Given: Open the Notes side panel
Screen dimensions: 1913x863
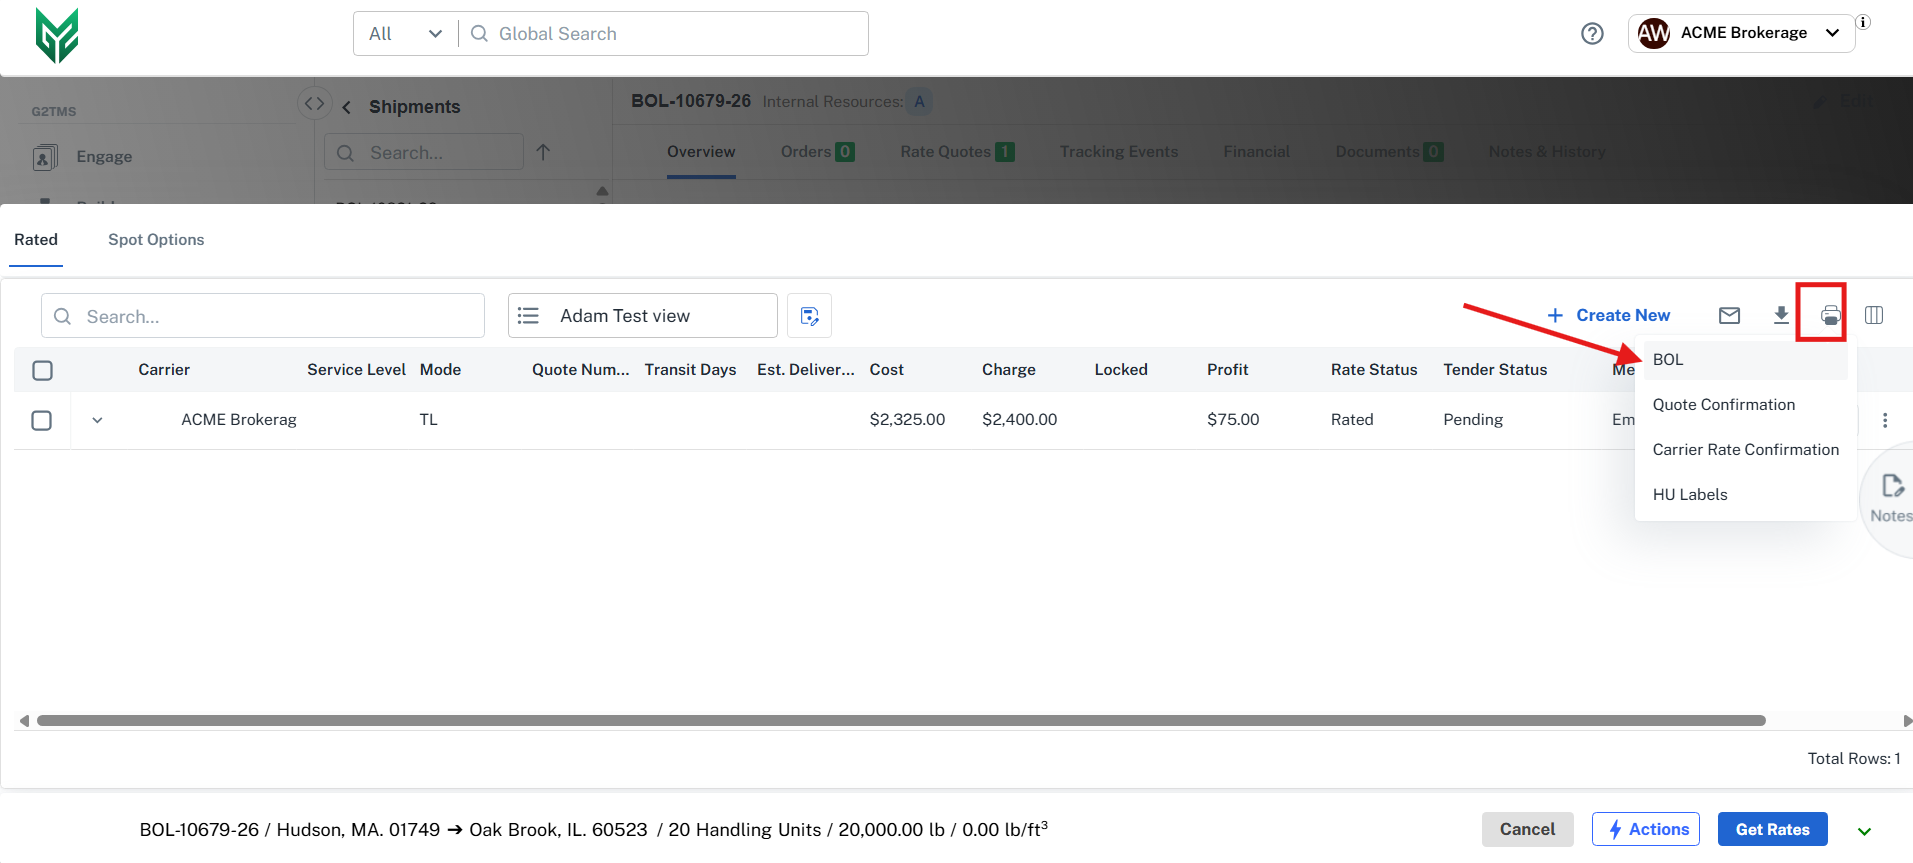Looking at the screenshot, I should click(x=1890, y=498).
